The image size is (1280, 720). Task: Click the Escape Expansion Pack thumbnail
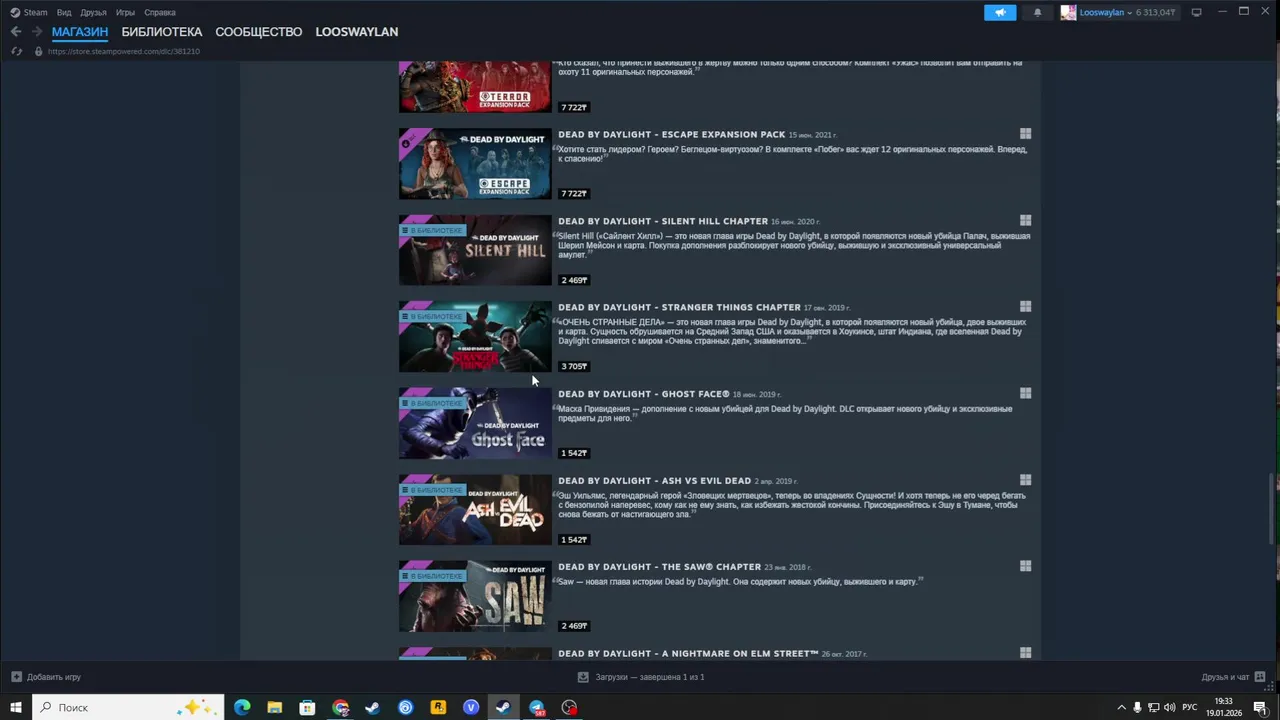(x=475, y=163)
